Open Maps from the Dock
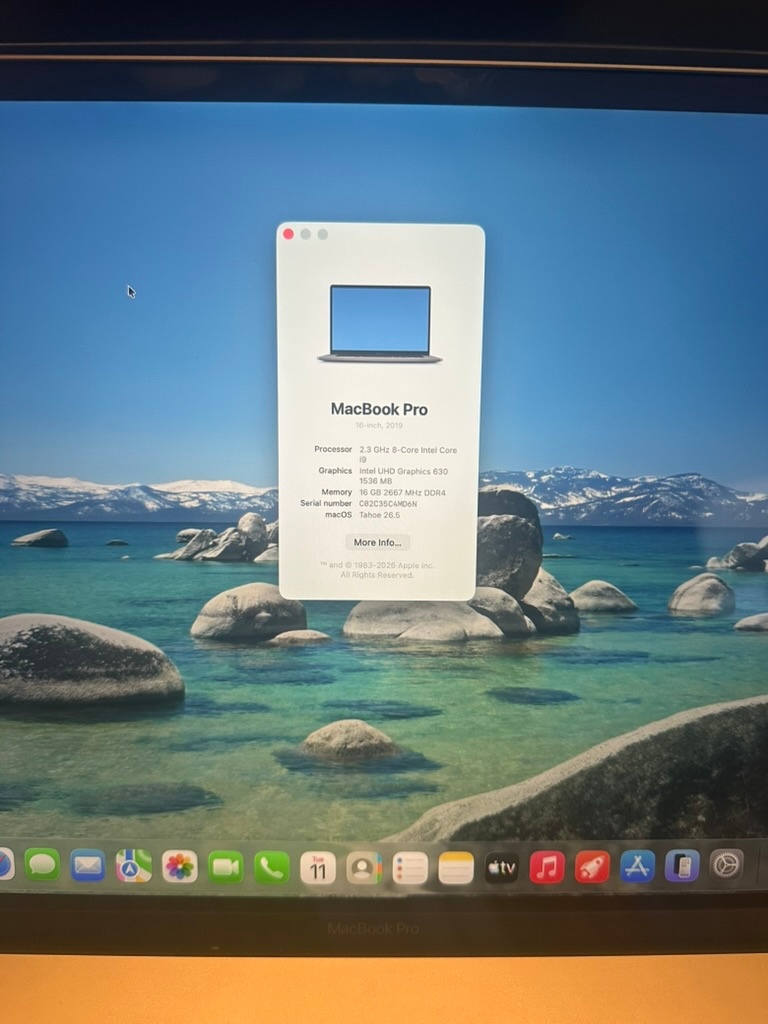The image size is (768, 1024). [134, 866]
